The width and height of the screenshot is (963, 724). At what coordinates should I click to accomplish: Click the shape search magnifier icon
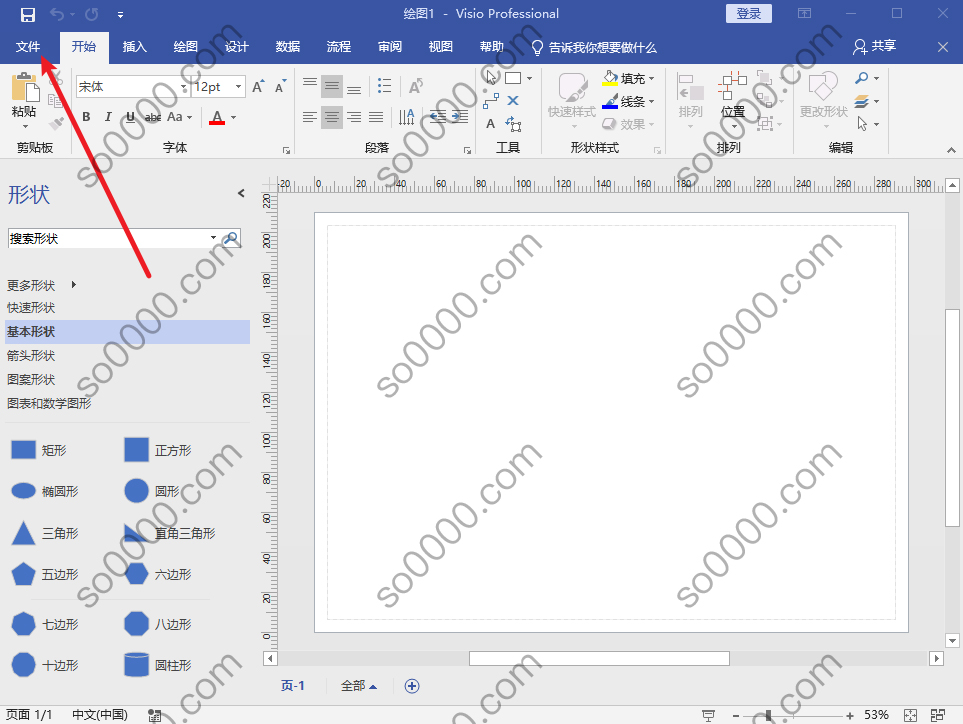click(x=232, y=238)
